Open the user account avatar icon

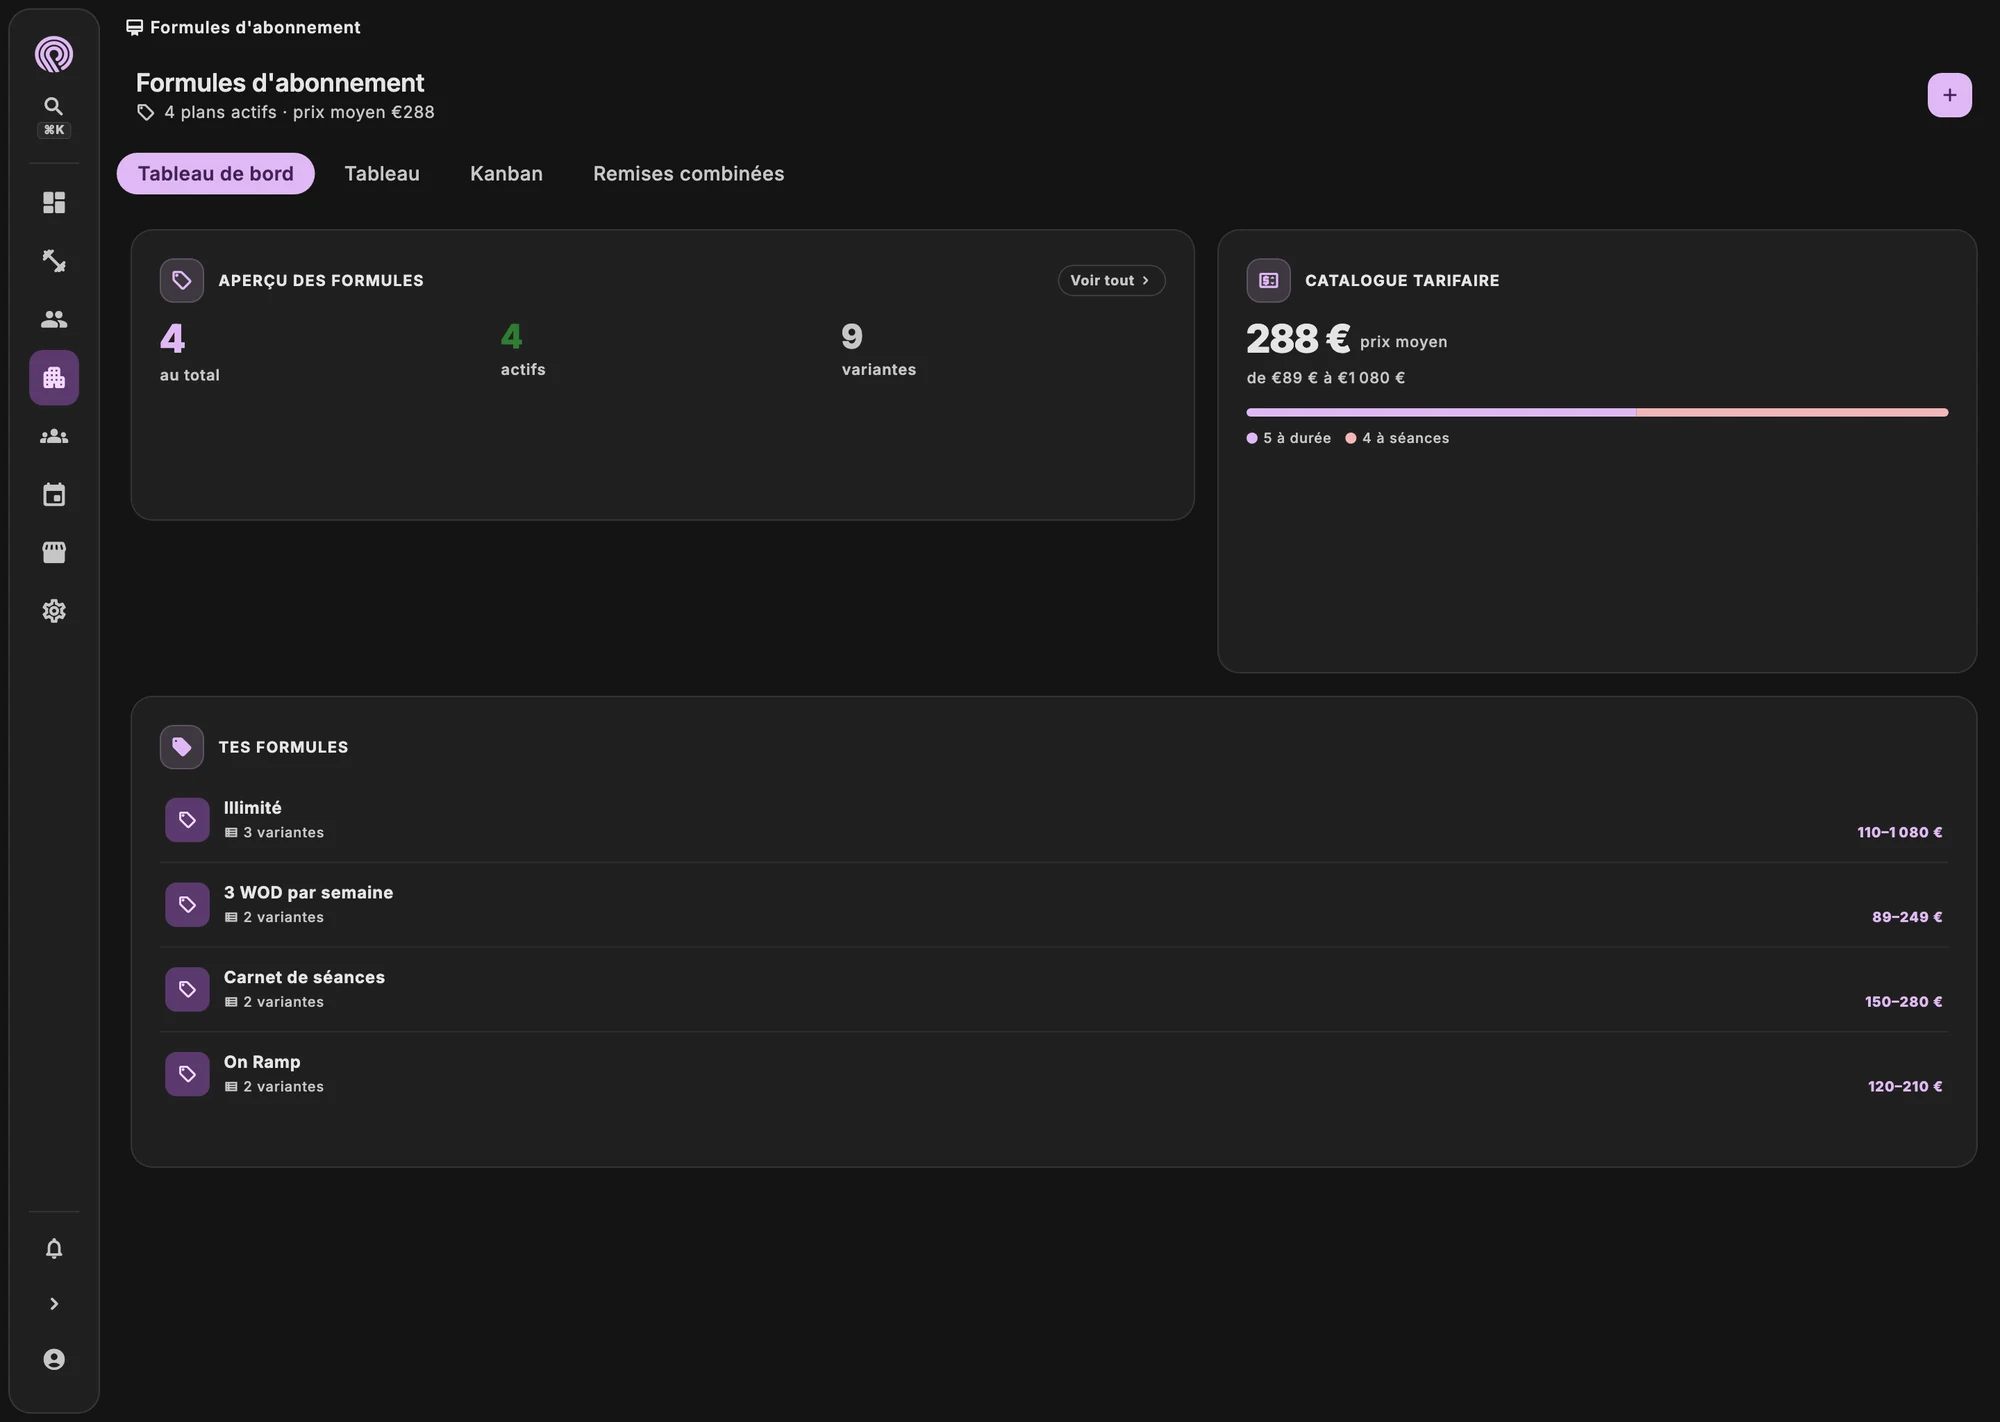(54, 1359)
